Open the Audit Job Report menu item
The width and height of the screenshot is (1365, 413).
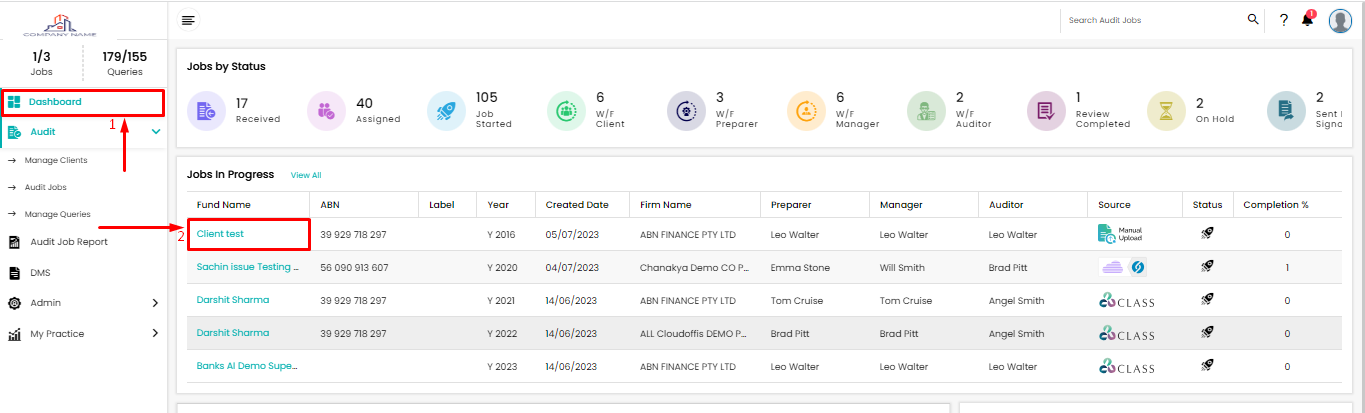pos(69,242)
